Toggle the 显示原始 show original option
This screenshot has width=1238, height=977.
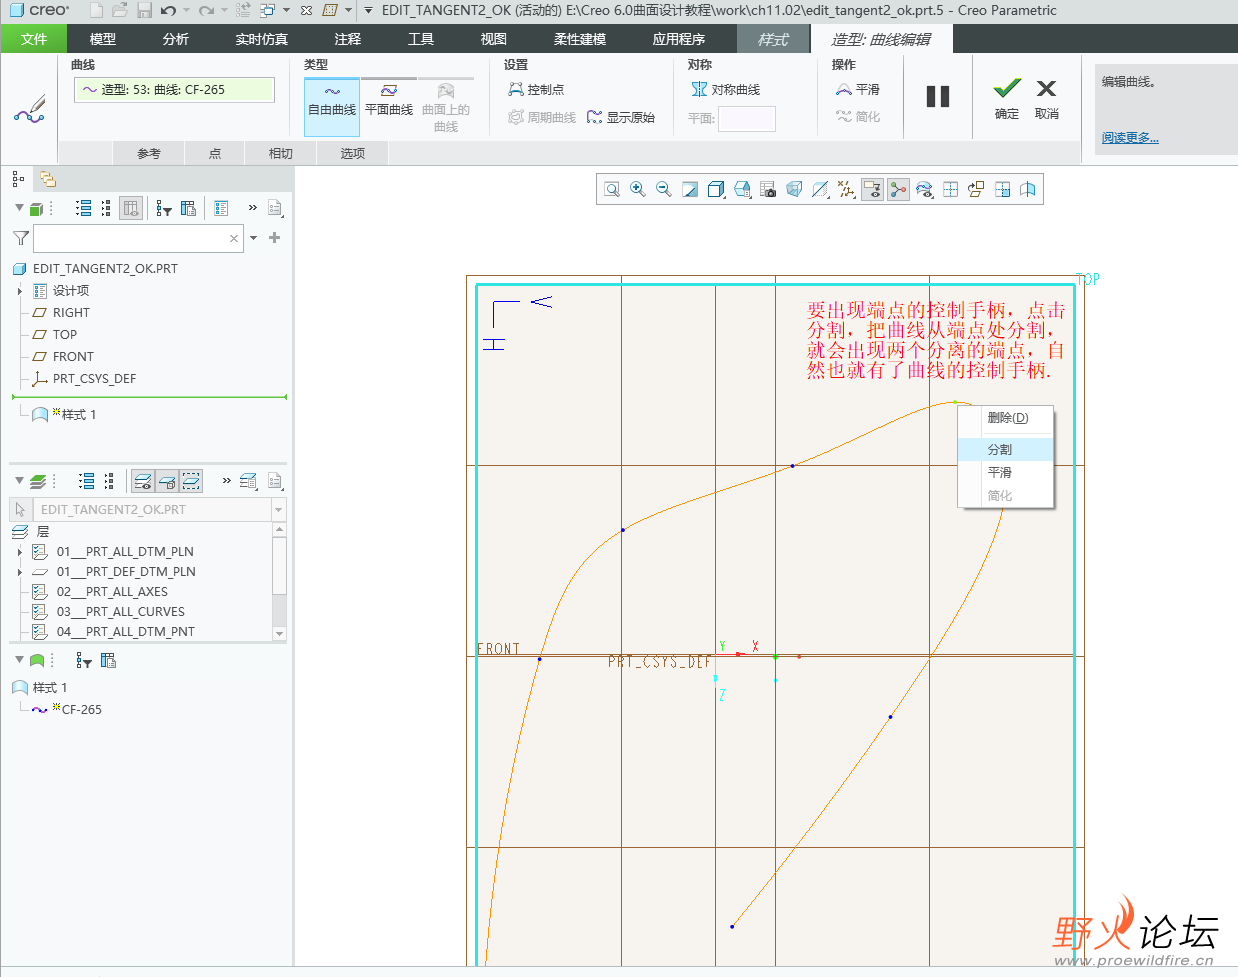620,117
